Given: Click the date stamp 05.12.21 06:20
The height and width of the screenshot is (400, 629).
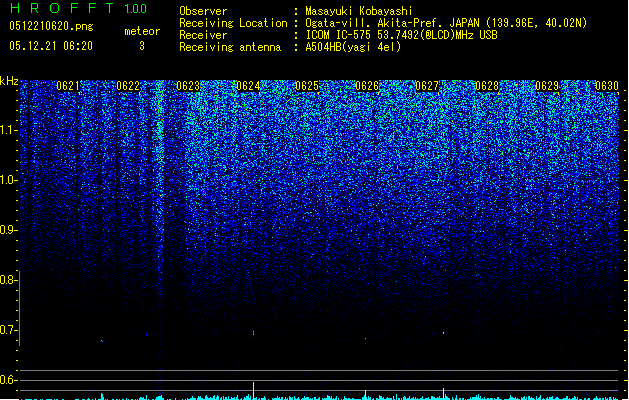Looking at the screenshot, I should [51, 46].
